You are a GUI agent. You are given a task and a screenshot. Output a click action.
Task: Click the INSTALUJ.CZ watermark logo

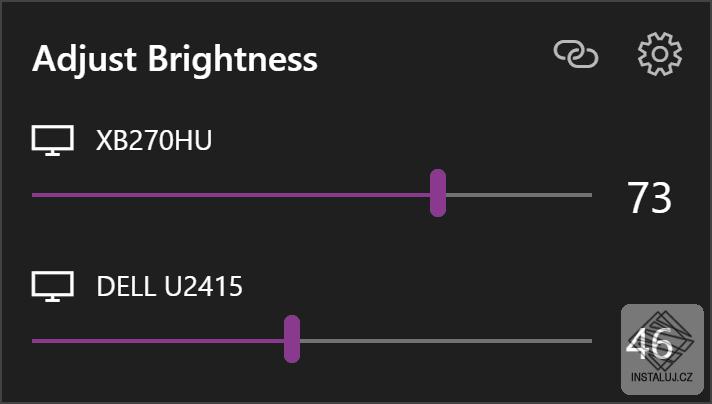664,349
